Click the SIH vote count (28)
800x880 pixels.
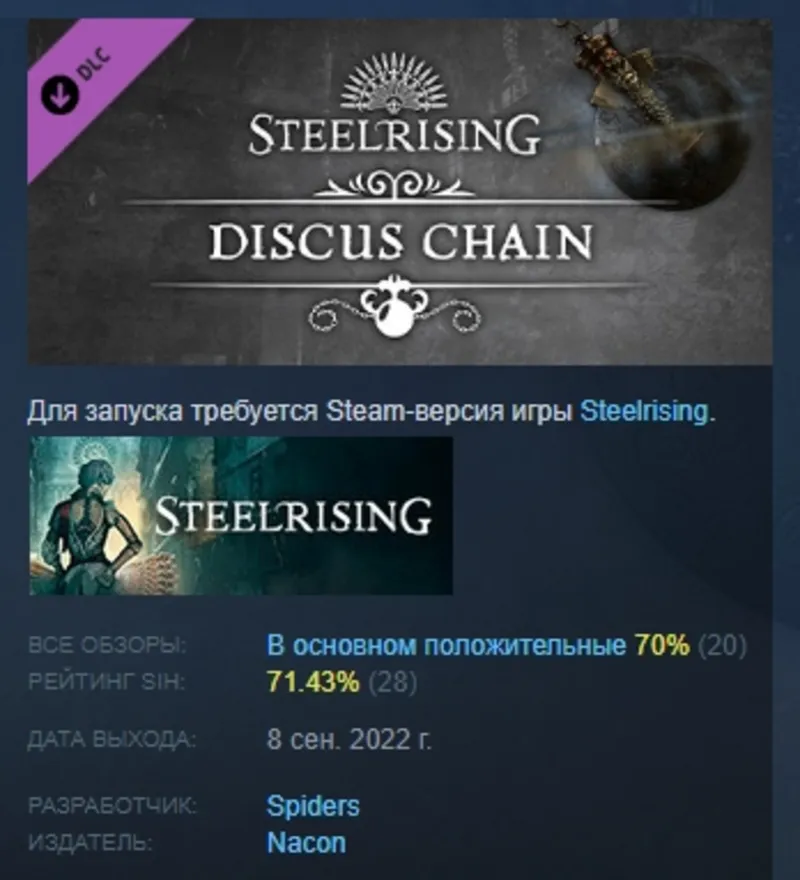[392, 682]
